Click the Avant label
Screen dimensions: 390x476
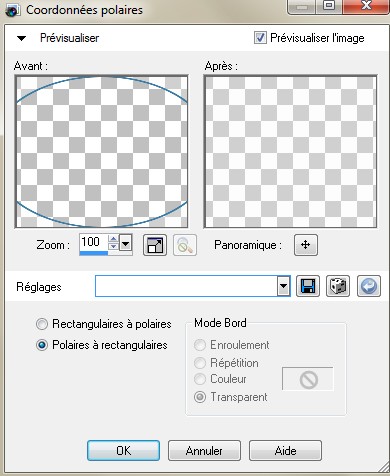[31, 66]
